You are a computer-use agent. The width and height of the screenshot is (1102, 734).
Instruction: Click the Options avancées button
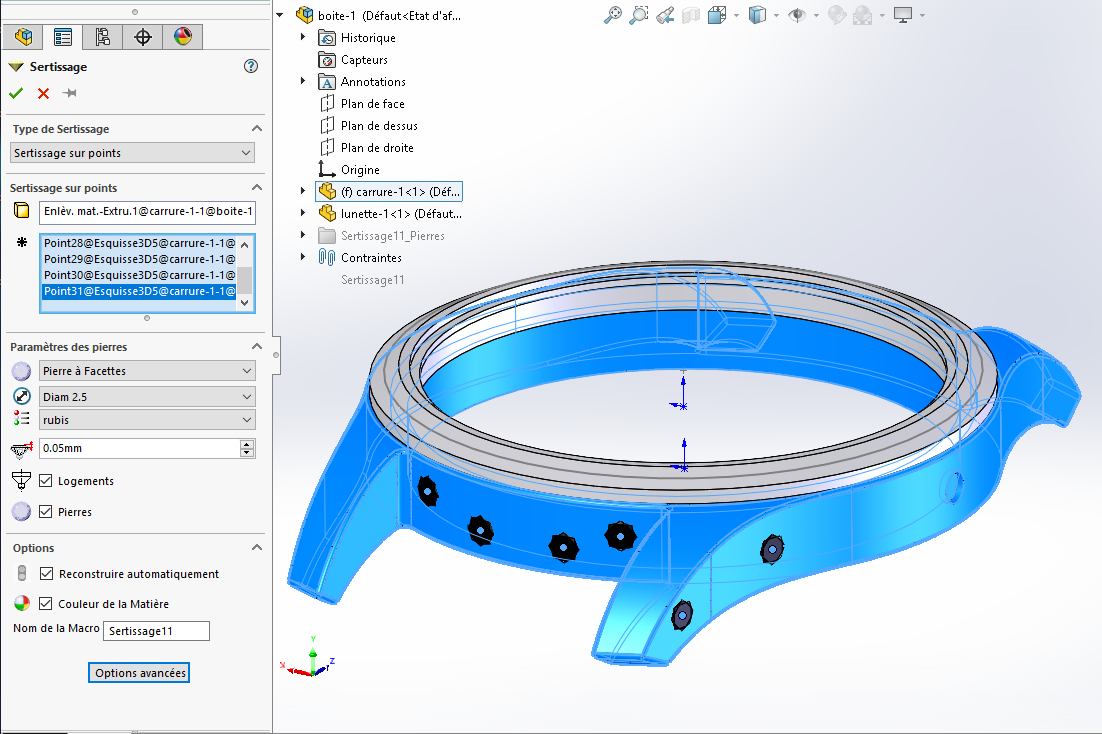(139, 673)
